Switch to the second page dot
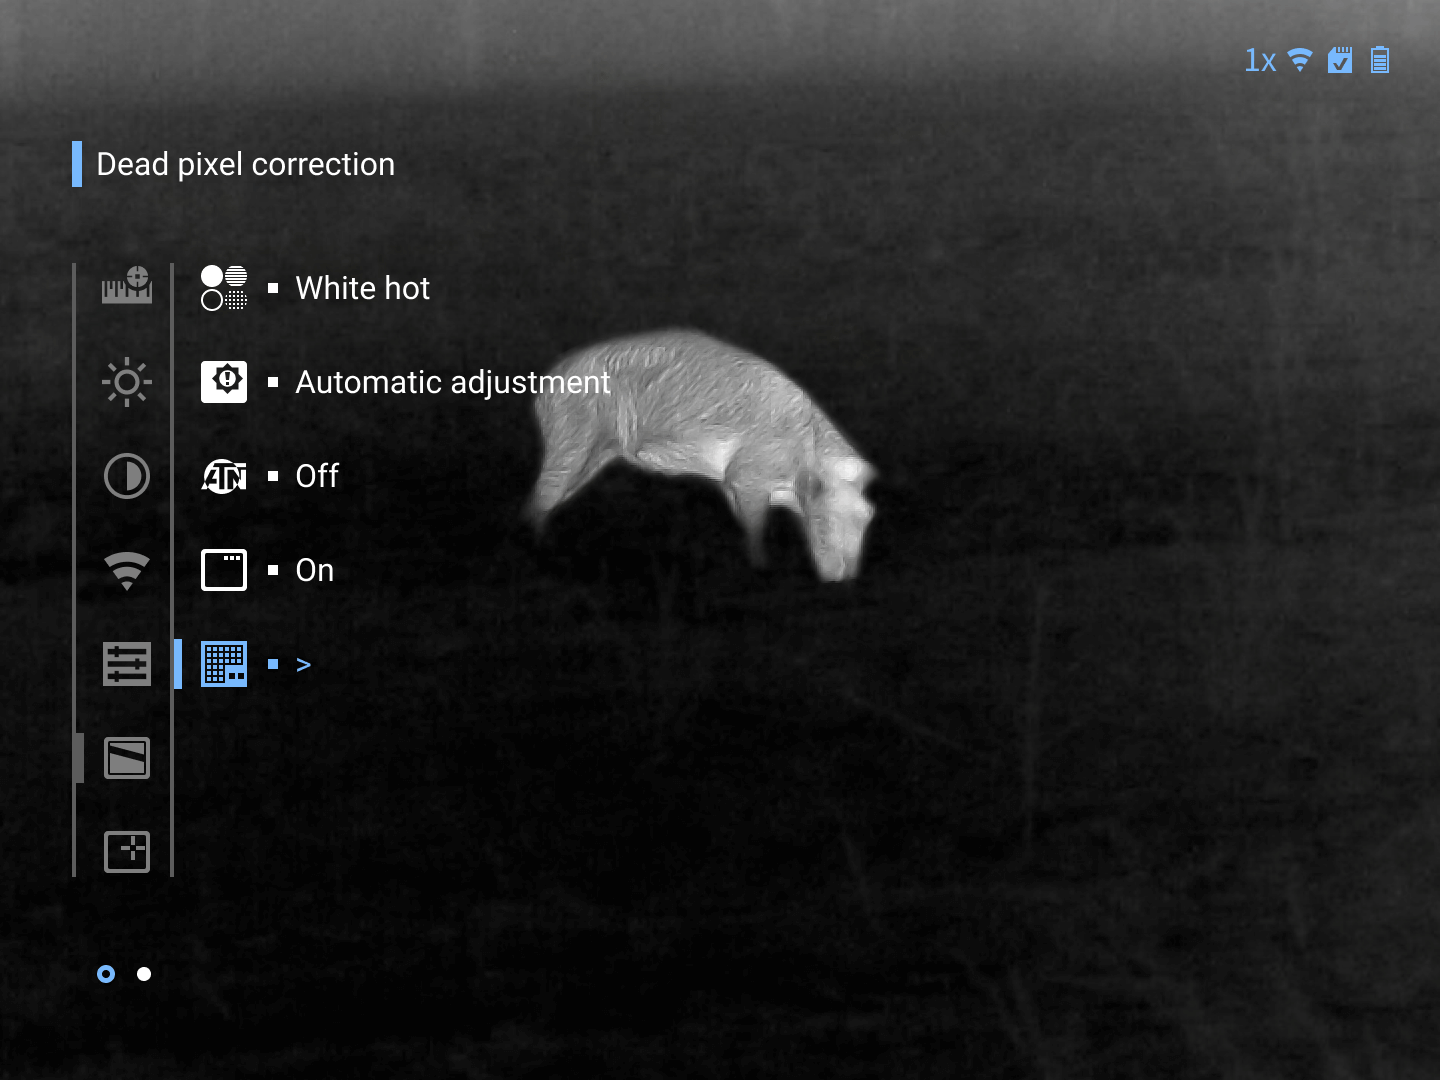 144,974
